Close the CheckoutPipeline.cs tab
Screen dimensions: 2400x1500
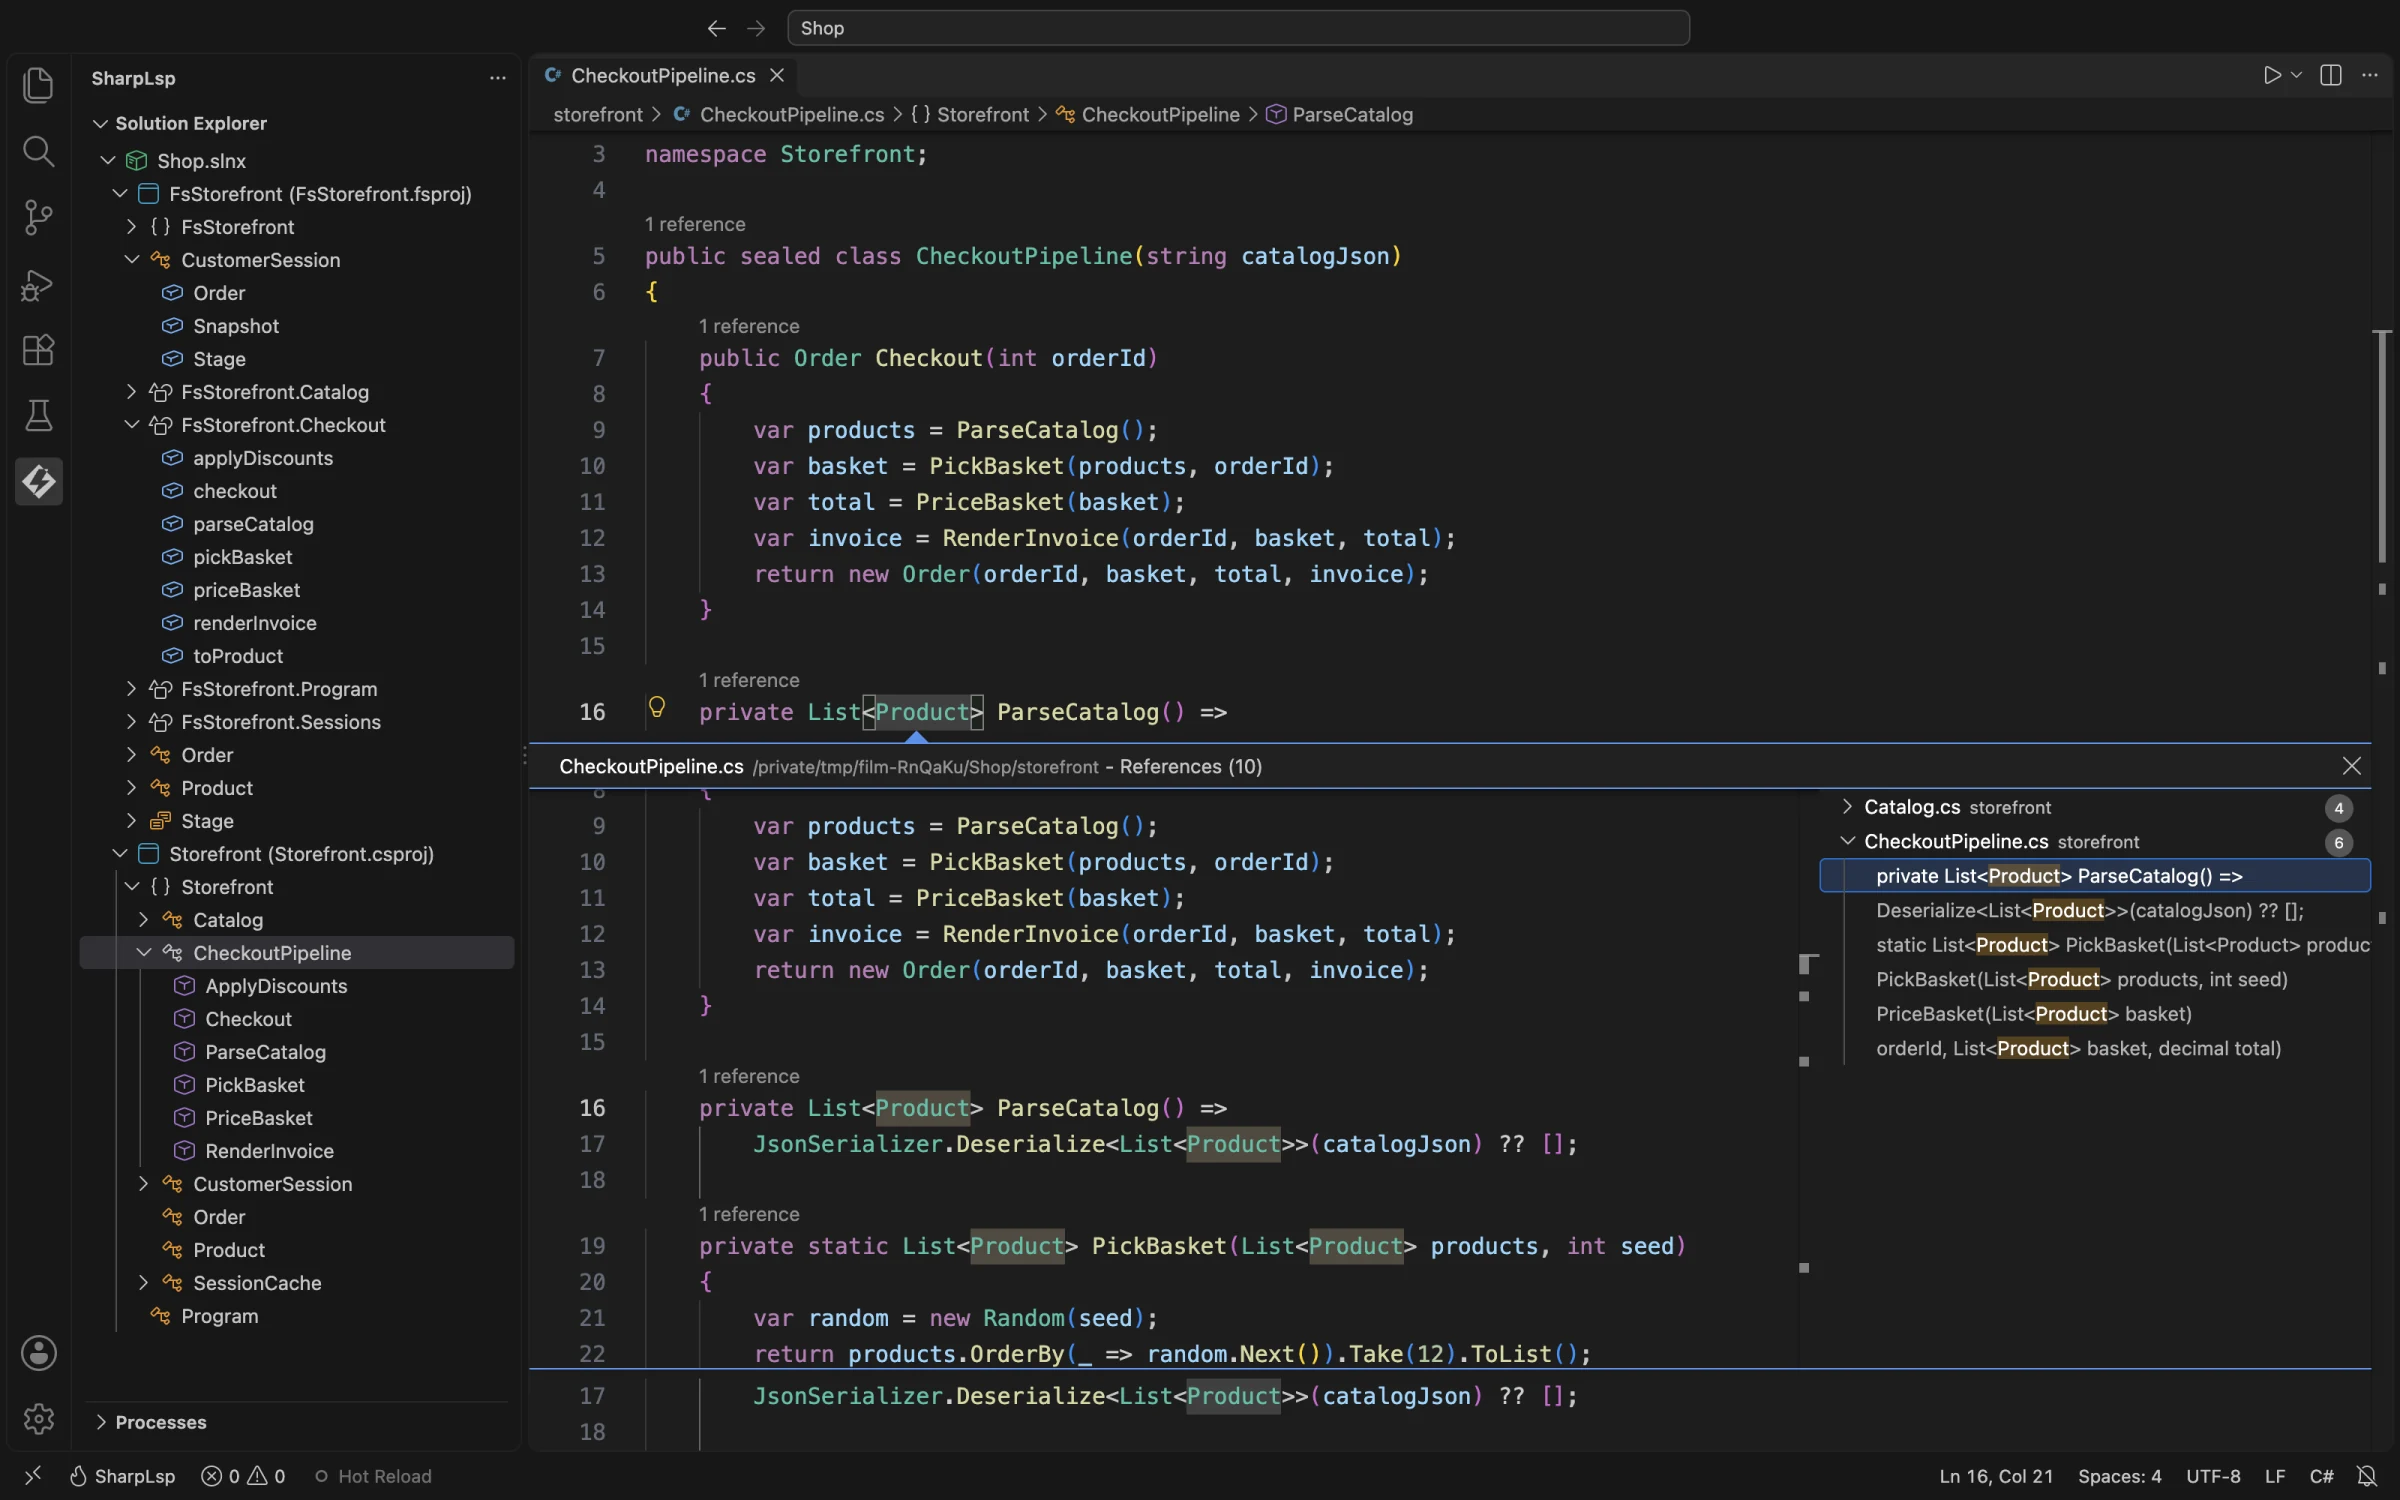tap(777, 76)
